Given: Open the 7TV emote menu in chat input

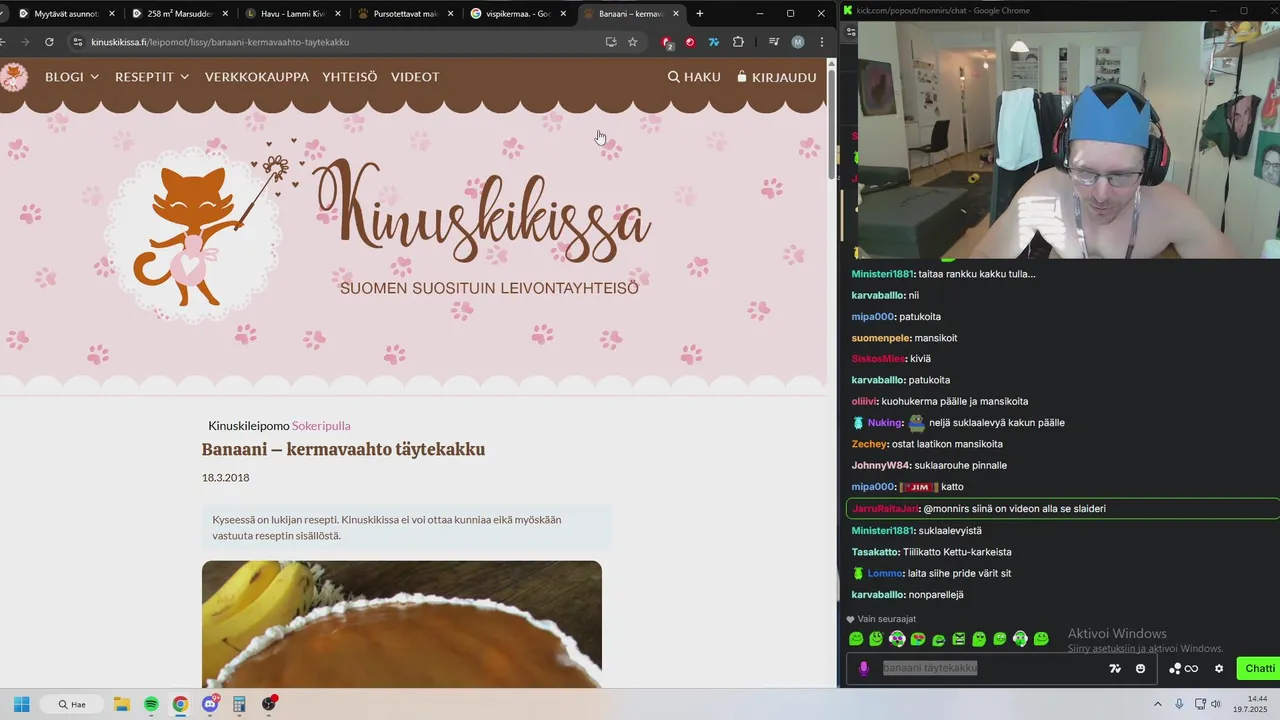Looking at the screenshot, I should pos(1116,669).
